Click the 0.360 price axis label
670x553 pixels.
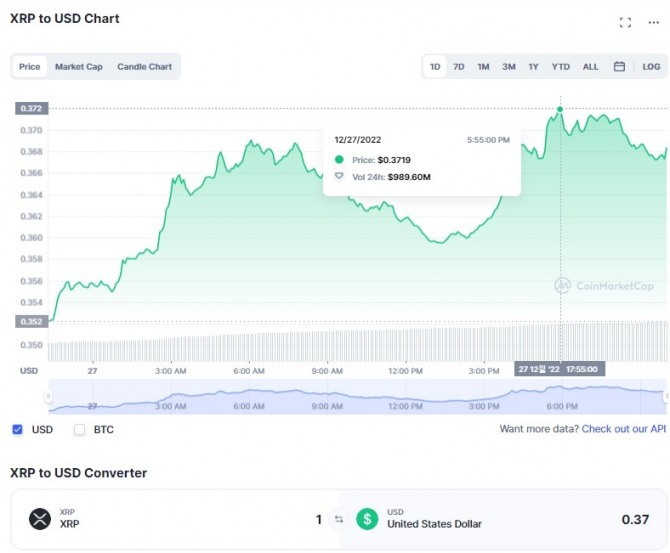point(31,237)
